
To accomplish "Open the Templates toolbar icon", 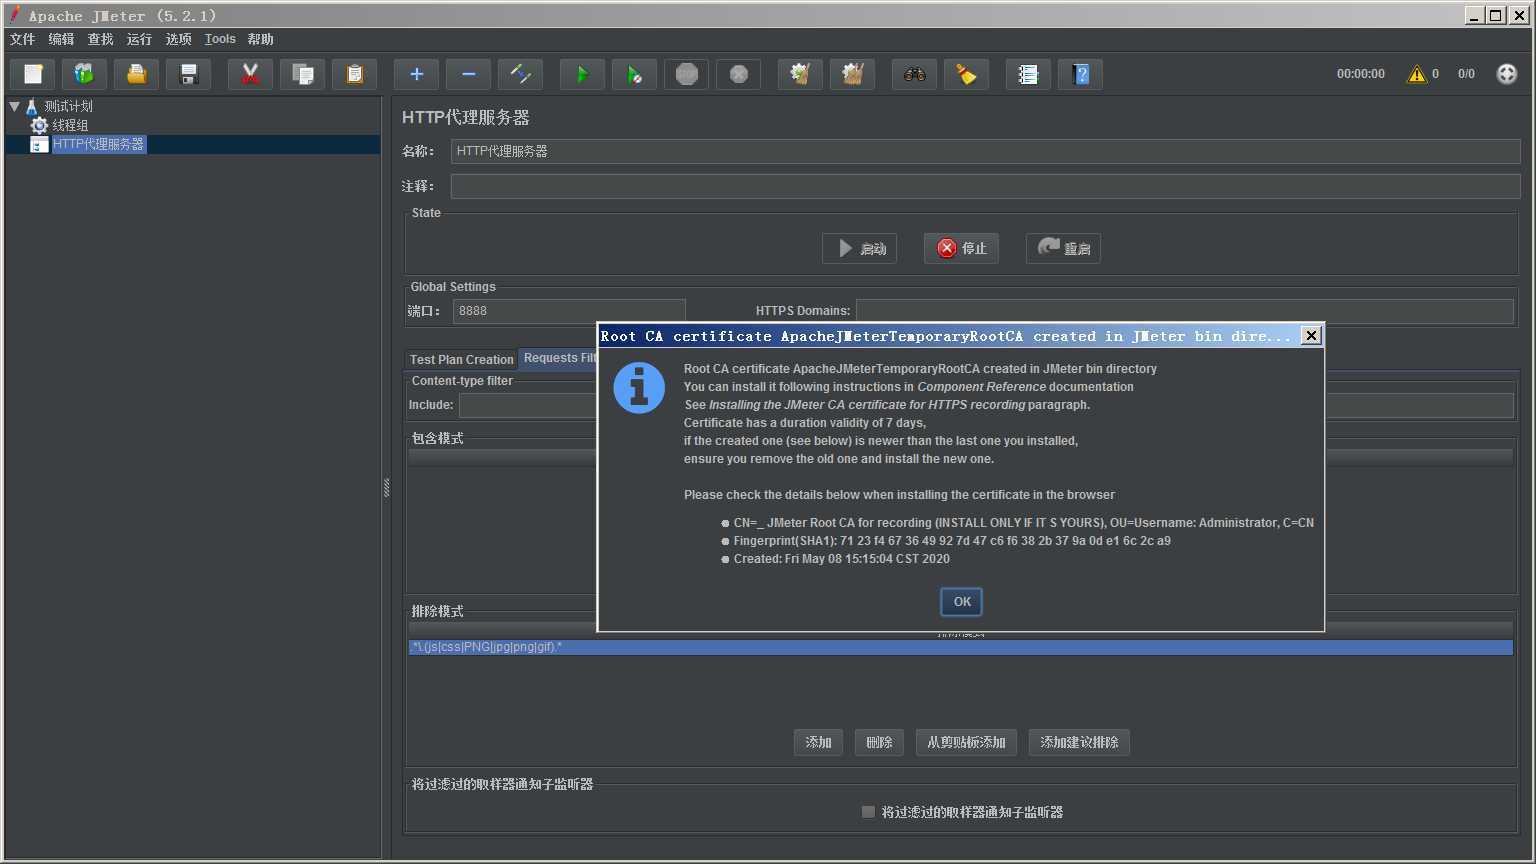I will click(x=85, y=74).
